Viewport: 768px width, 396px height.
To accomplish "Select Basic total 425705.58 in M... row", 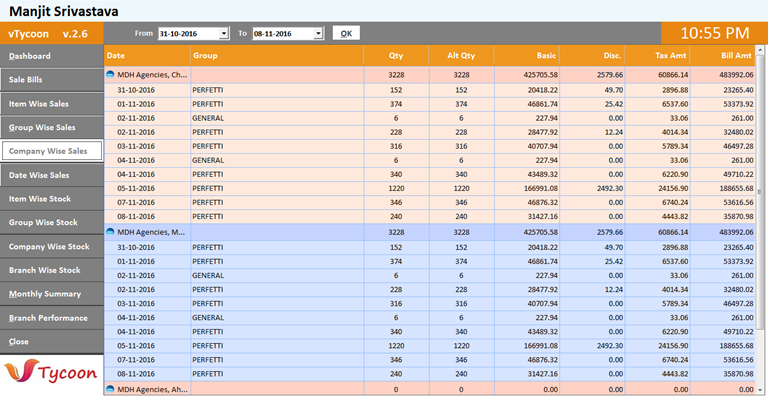I will [x=527, y=232].
